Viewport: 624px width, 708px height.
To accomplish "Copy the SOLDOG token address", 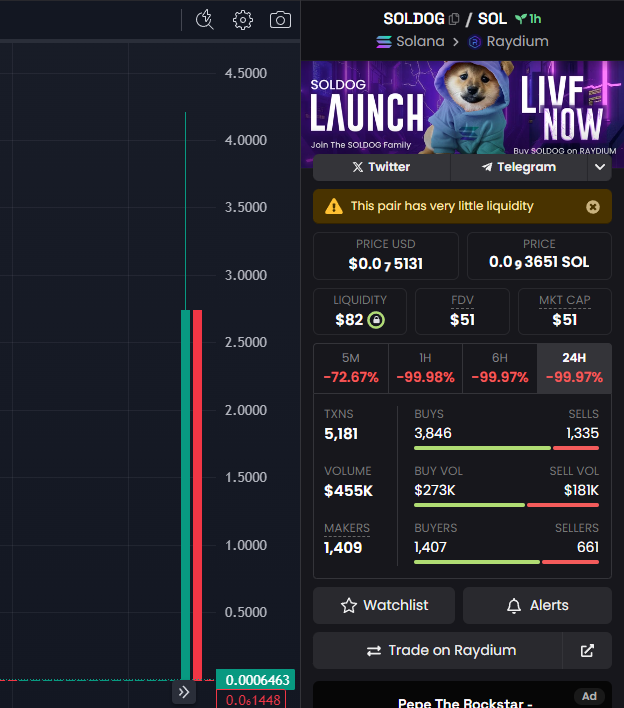I will [x=454, y=19].
